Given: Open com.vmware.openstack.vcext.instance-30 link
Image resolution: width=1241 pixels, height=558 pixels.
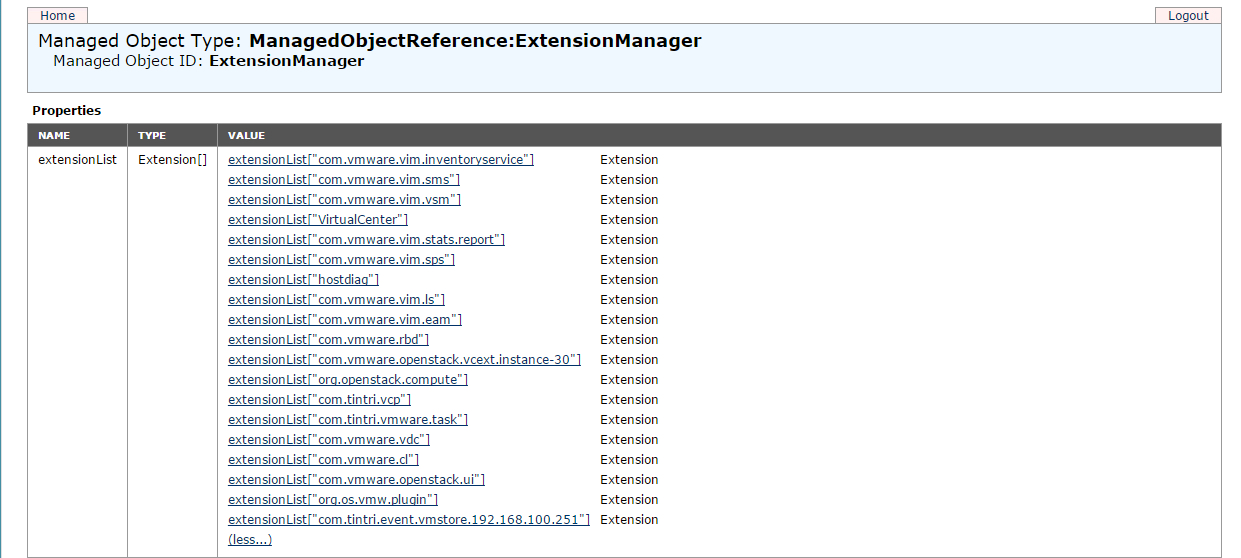Looking at the screenshot, I should [404, 360].
